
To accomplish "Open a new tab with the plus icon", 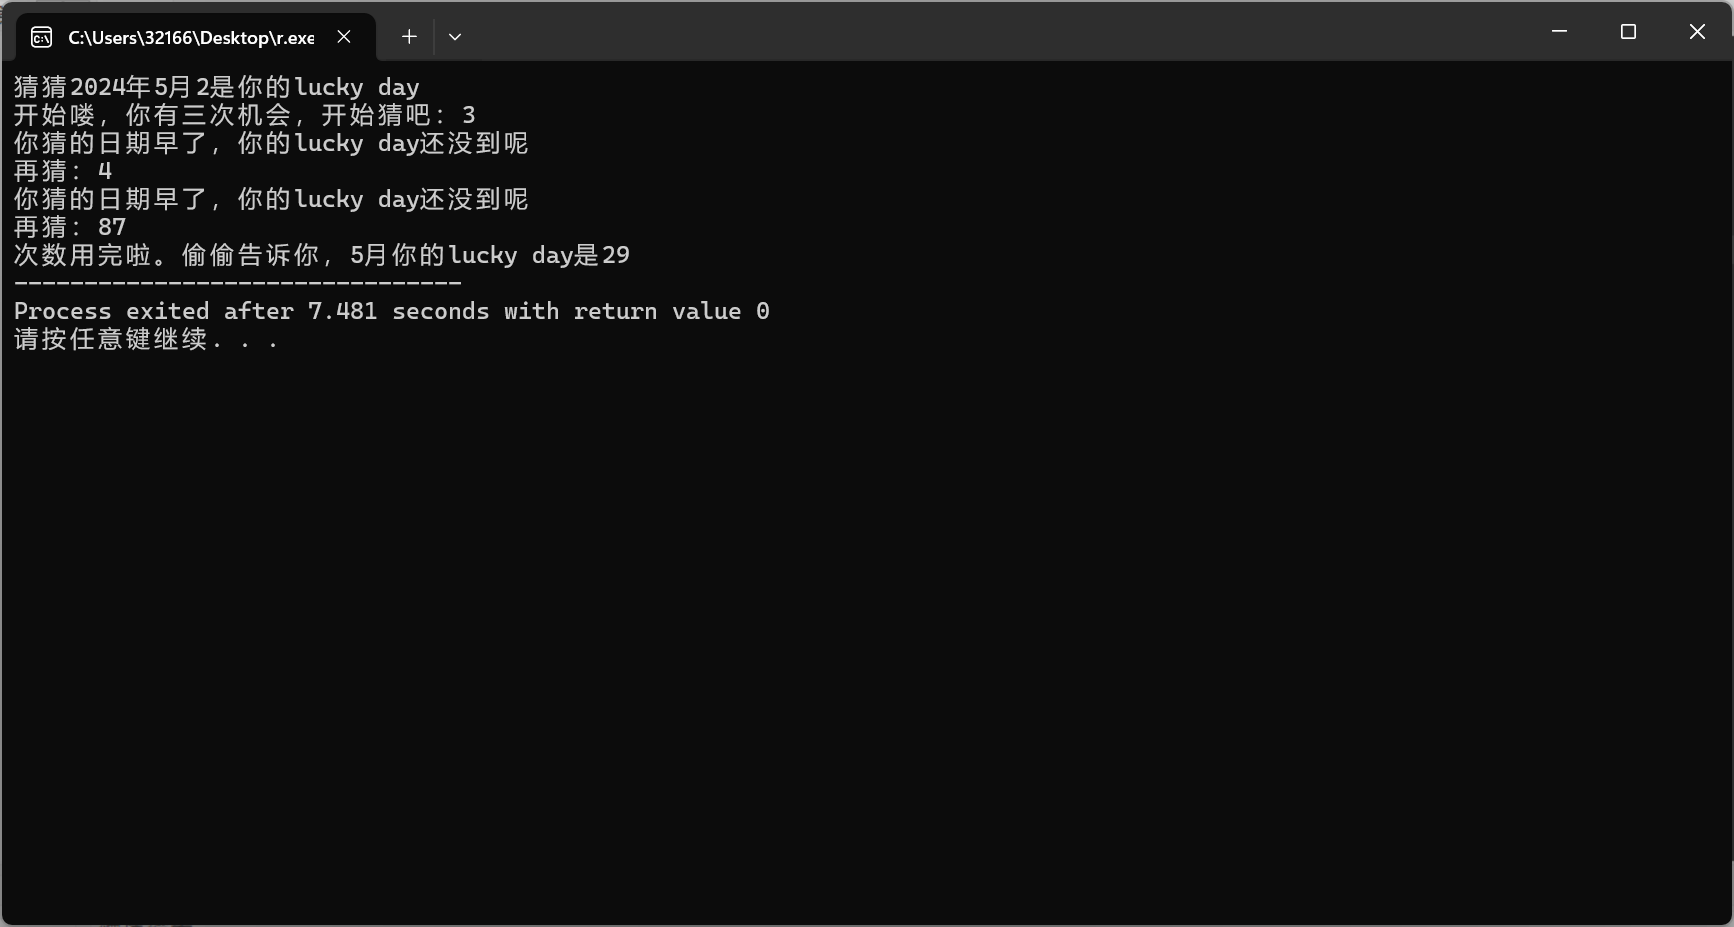I will (x=409, y=37).
